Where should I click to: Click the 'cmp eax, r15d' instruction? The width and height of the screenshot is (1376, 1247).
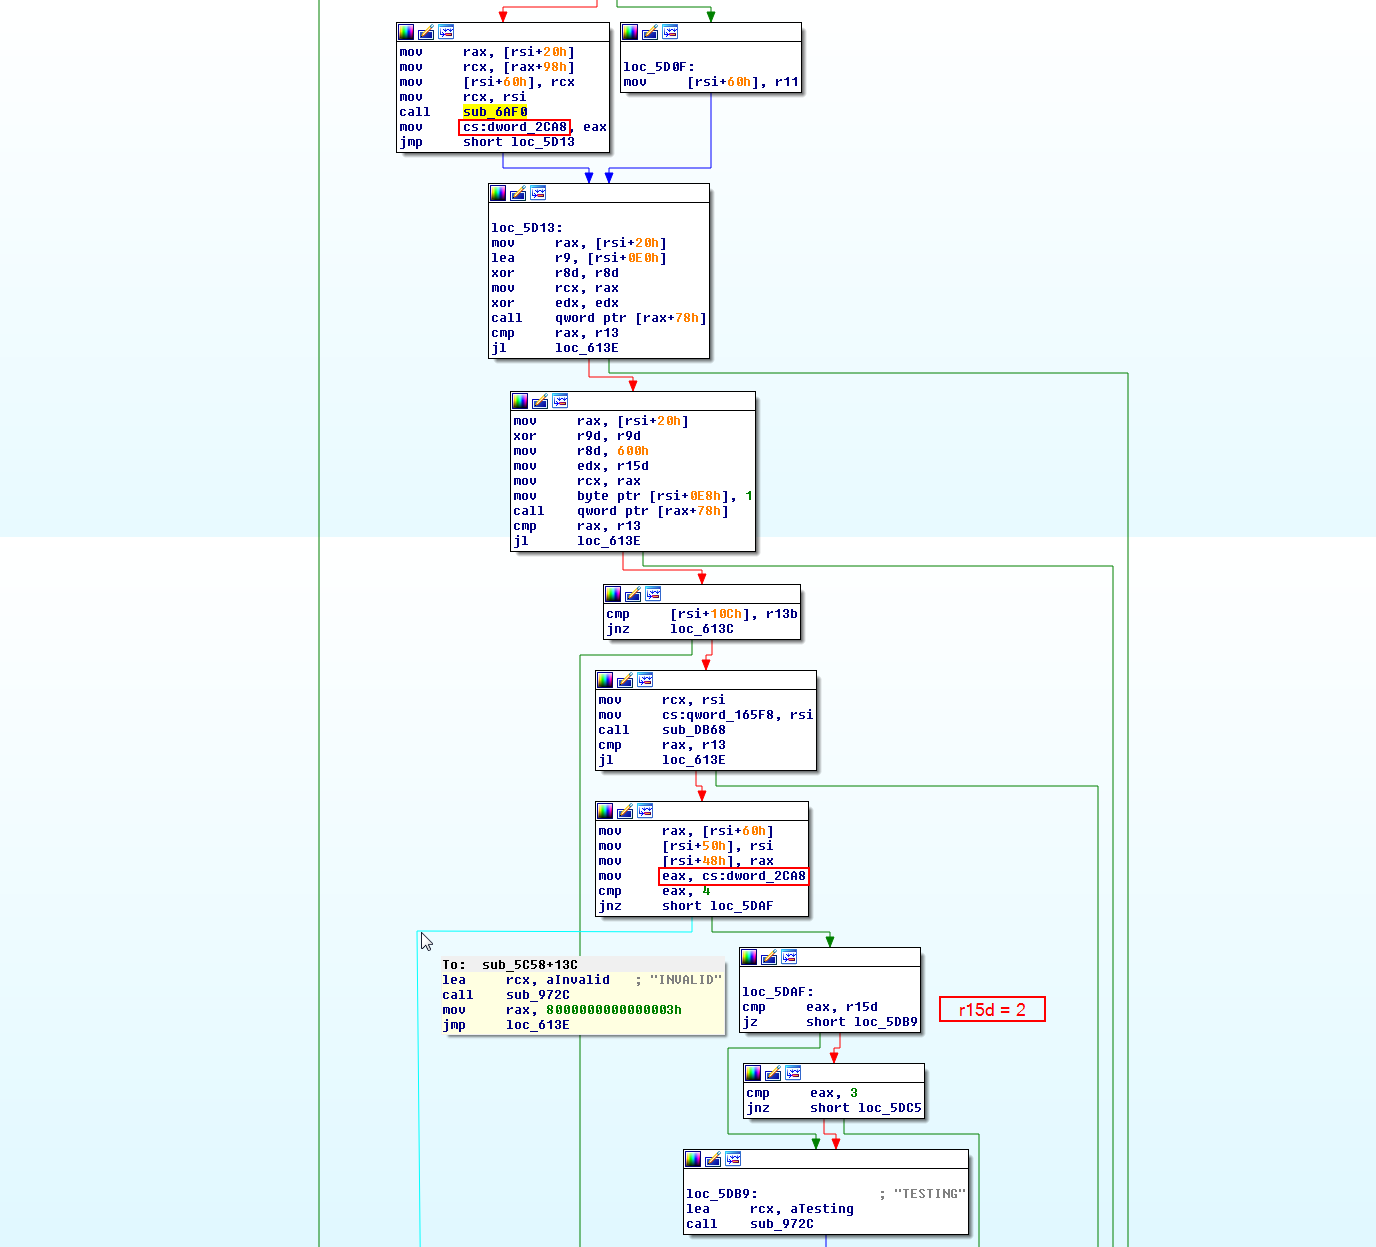click(x=810, y=1007)
